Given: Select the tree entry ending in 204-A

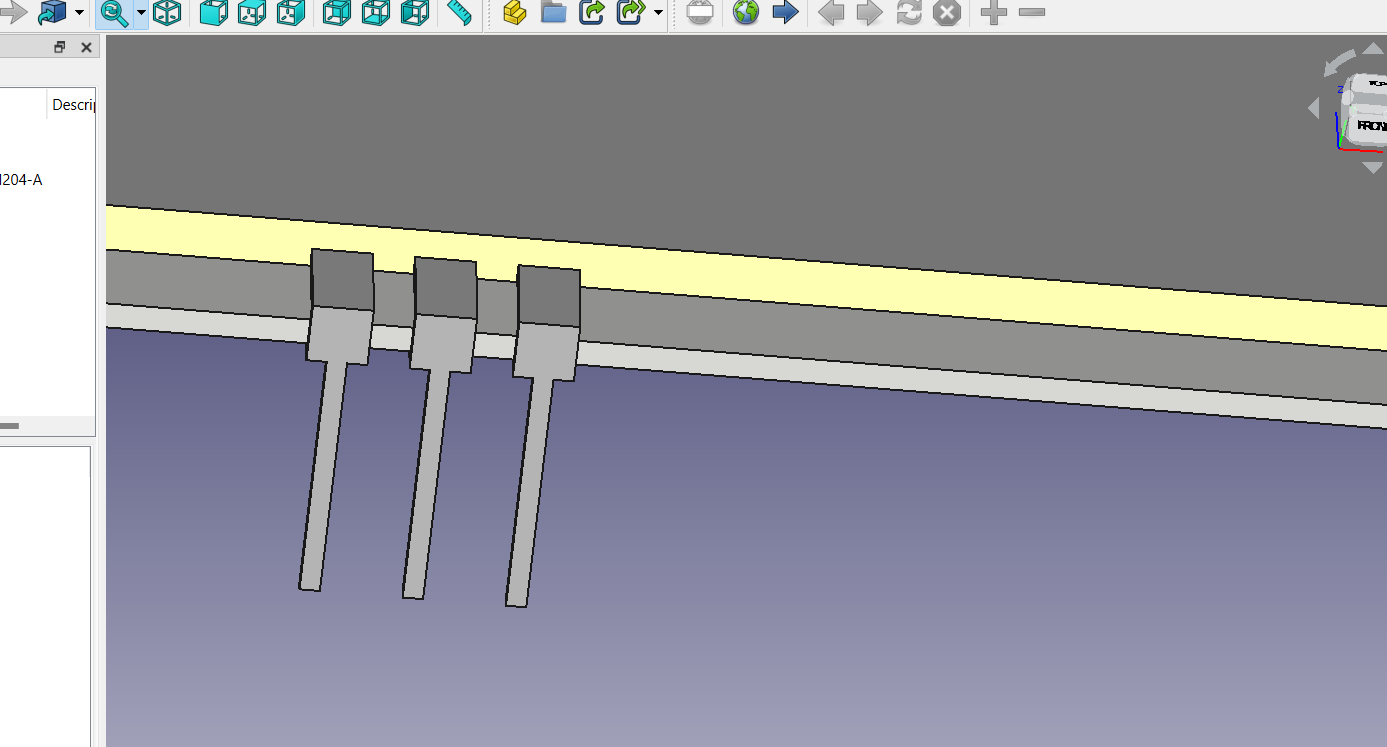Looking at the screenshot, I should [21, 180].
